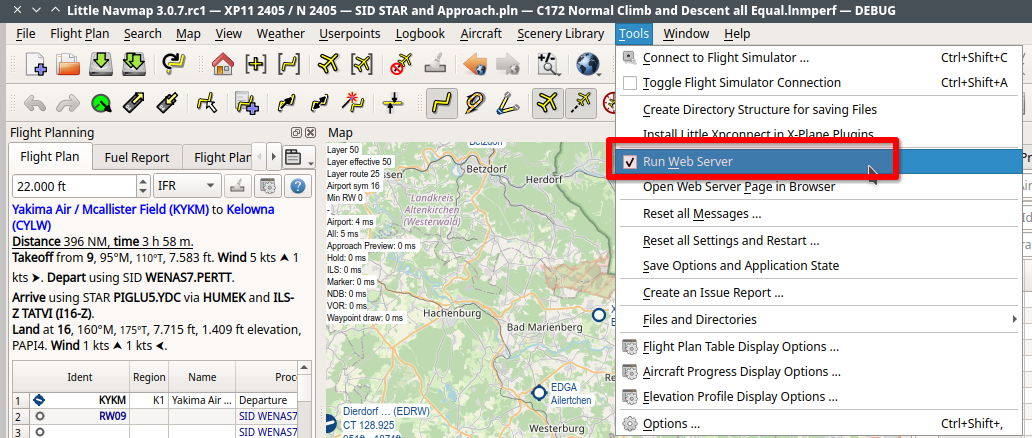The image size is (1032, 438).
Task: Select Create an Issue Report menu entry
Action: pyautogui.click(x=817, y=292)
